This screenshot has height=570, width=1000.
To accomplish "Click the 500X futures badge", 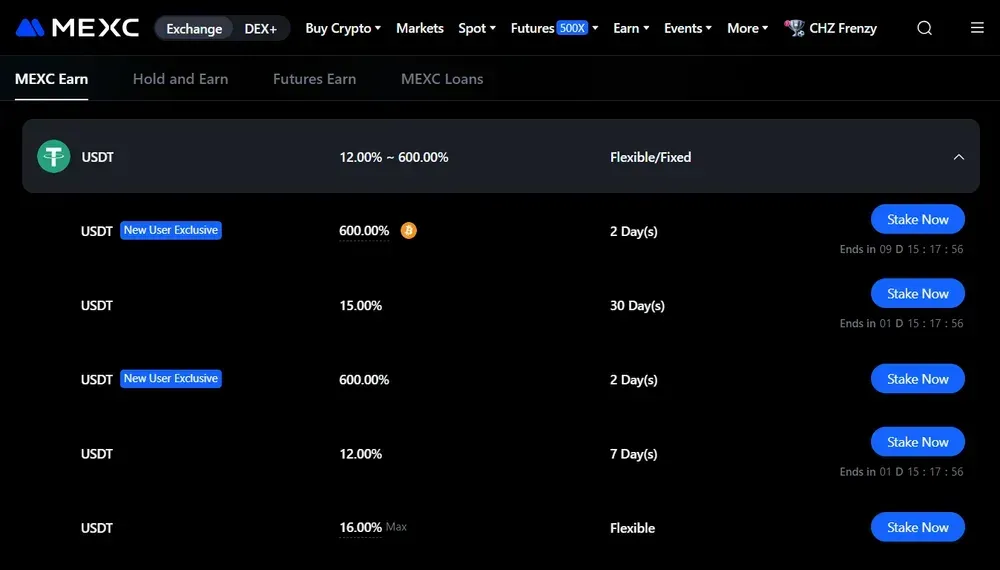I will tap(572, 28).
